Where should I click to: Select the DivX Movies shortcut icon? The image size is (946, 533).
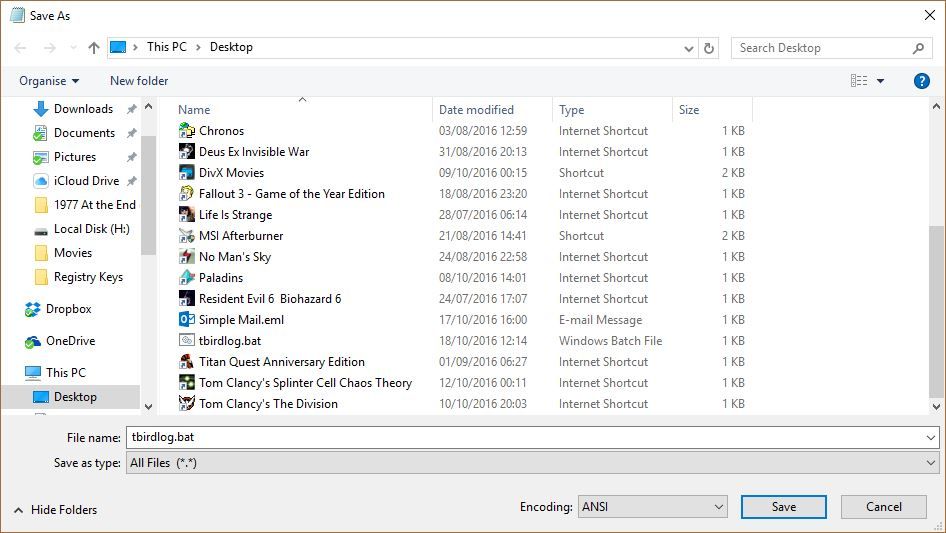pos(186,173)
